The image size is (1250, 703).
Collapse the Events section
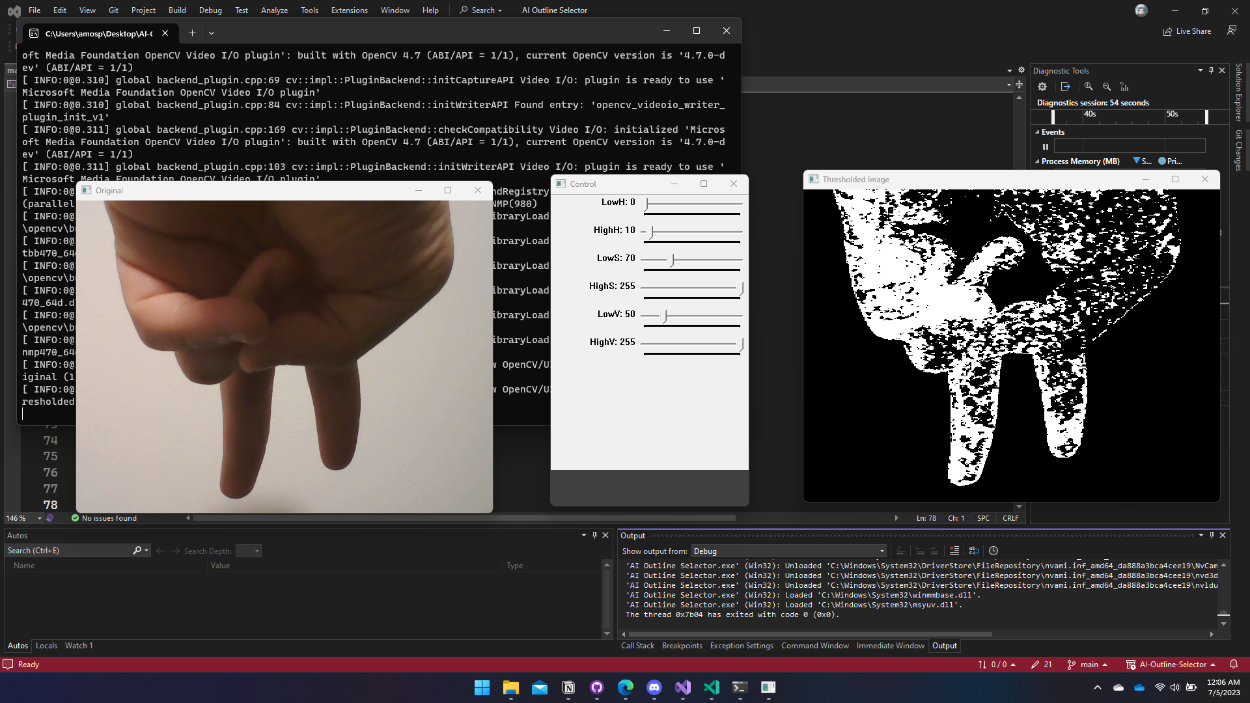point(1036,132)
